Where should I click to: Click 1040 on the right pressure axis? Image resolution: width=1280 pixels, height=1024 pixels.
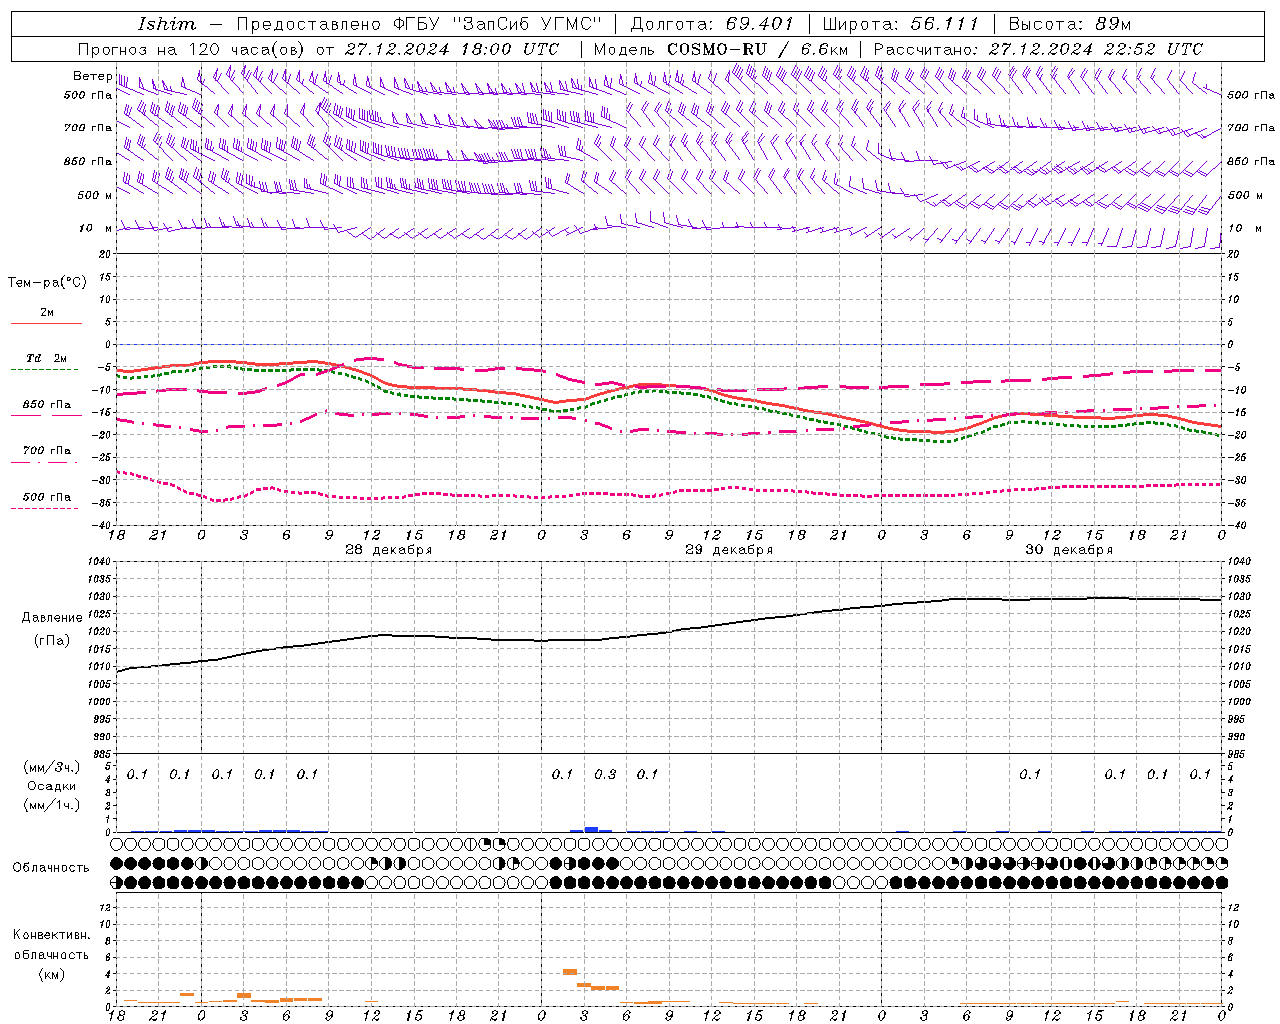(1238, 561)
